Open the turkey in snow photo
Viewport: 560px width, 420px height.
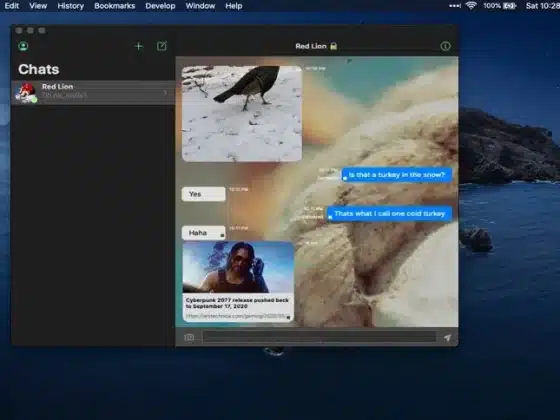point(242,114)
